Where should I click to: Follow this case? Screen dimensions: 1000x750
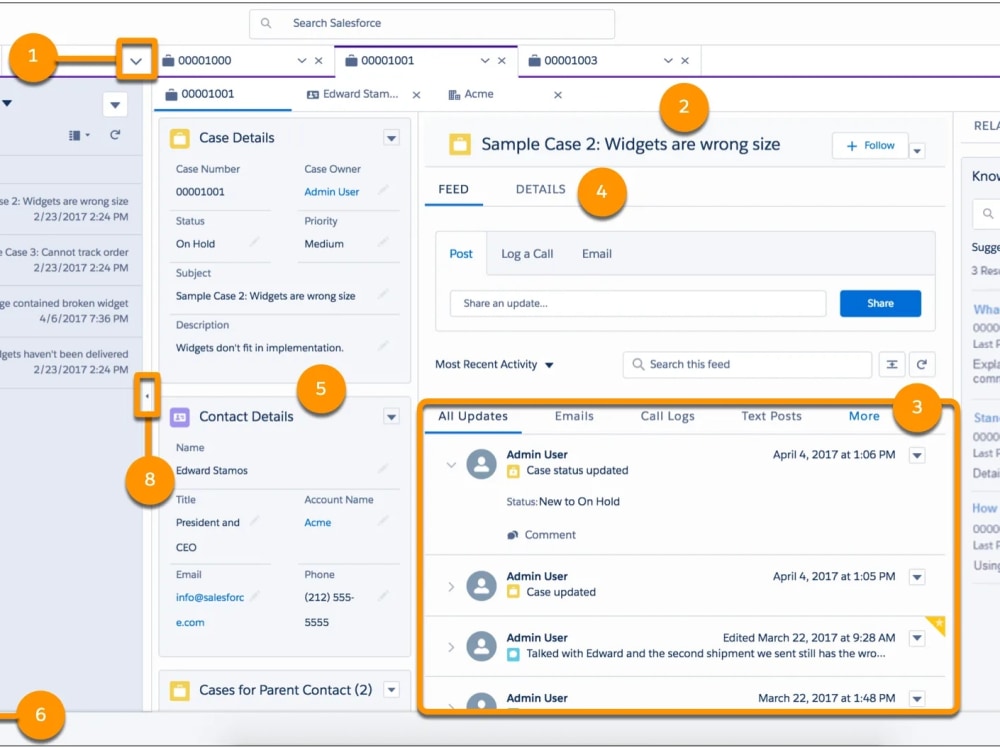coord(869,145)
